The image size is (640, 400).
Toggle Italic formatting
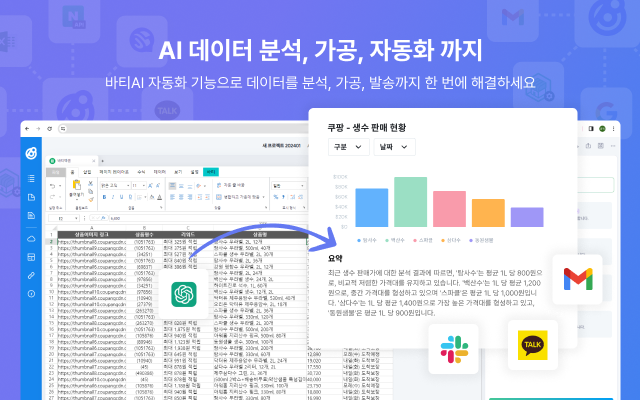[x=113, y=197]
